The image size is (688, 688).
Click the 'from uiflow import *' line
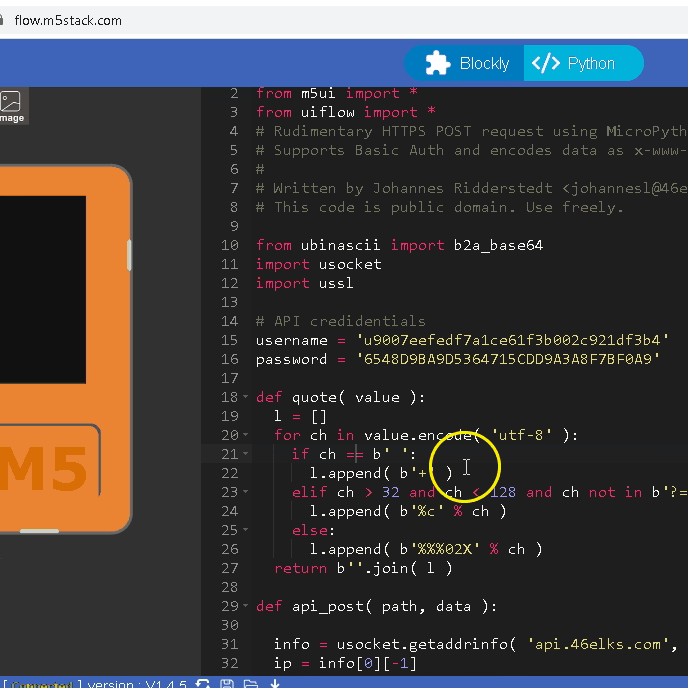[346, 112]
